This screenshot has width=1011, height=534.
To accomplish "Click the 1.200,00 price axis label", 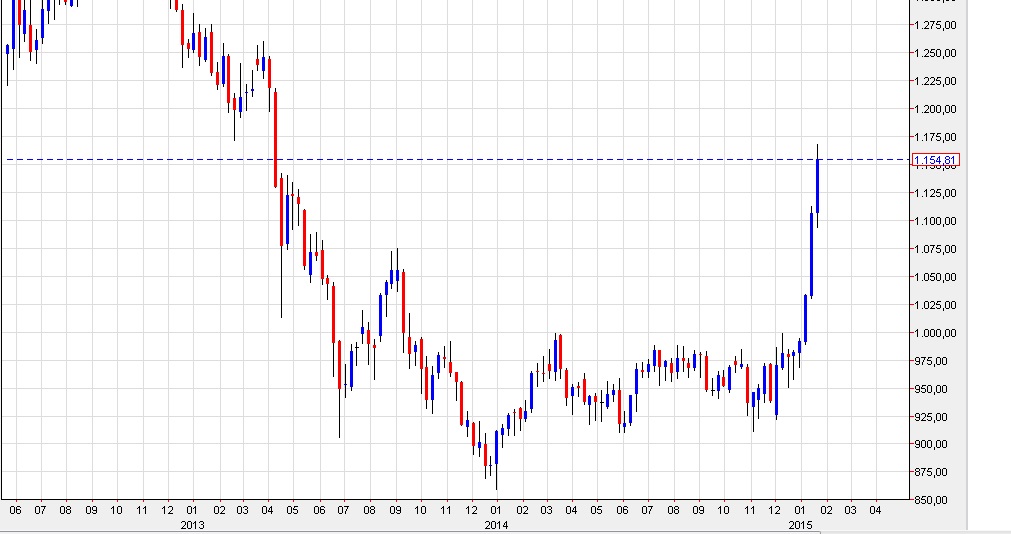I will tap(936, 109).
